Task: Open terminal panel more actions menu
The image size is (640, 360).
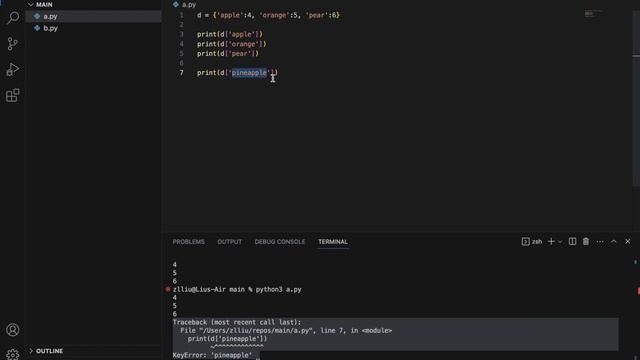Action: [600, 242]
